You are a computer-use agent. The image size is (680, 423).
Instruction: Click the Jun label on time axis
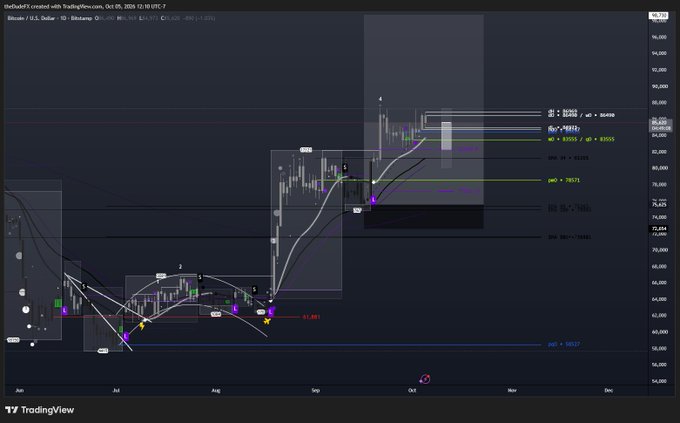pyautogui.click(x=20, y=390)
